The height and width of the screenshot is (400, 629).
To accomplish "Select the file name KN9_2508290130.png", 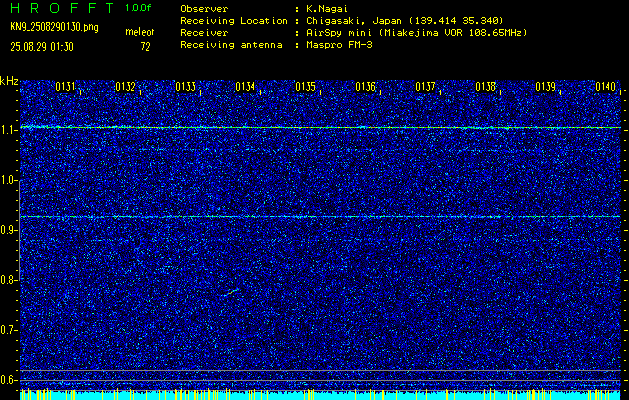I will pos(54,27).
